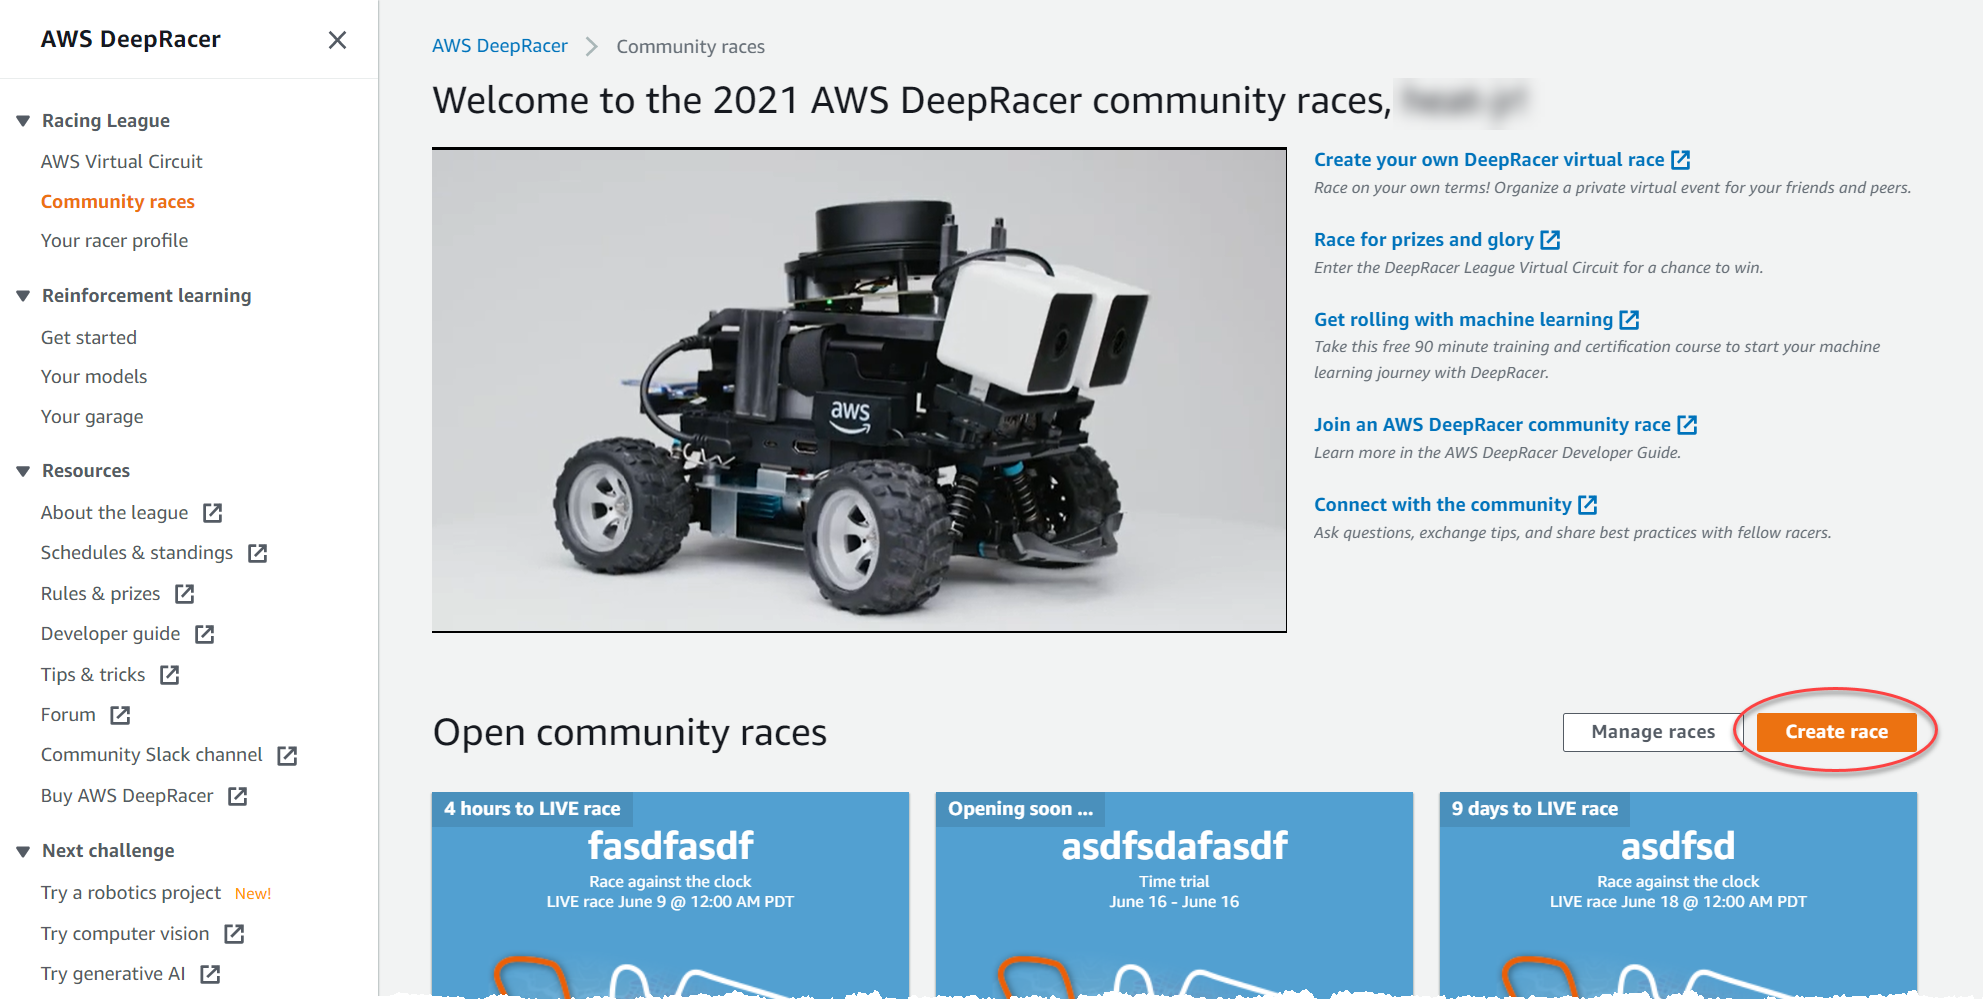Collapse the Reinforcement learning section

tap(23, 294)
